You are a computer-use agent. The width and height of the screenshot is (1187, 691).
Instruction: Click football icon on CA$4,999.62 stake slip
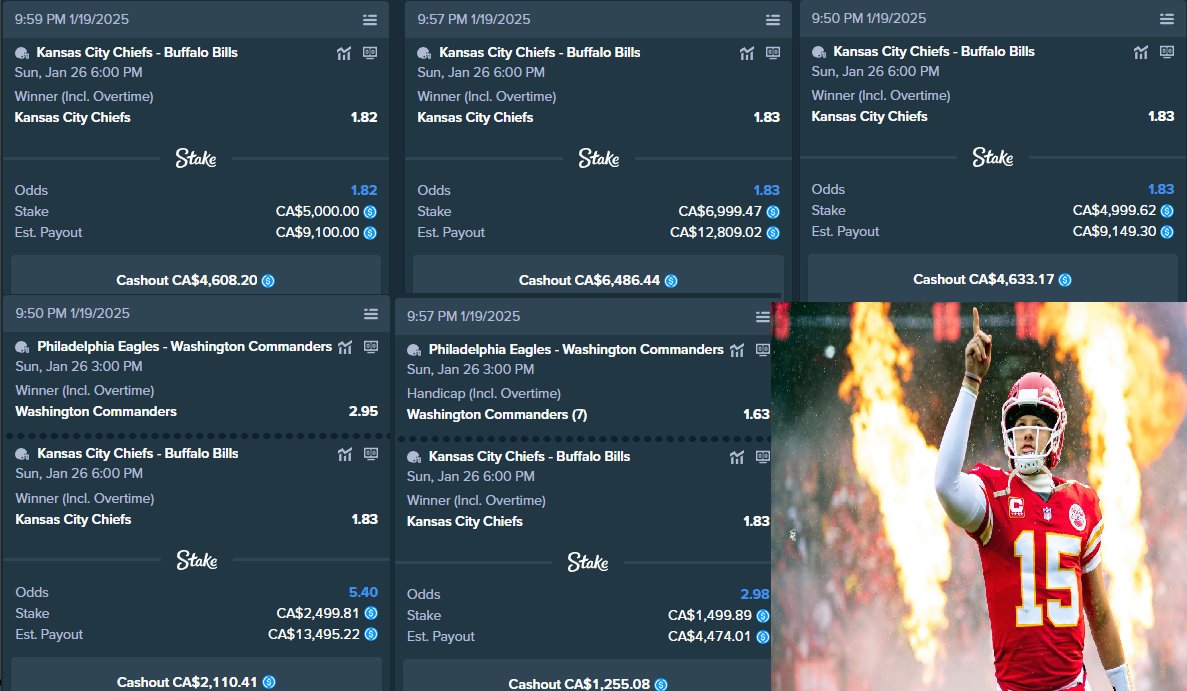[x=819, y=52]
